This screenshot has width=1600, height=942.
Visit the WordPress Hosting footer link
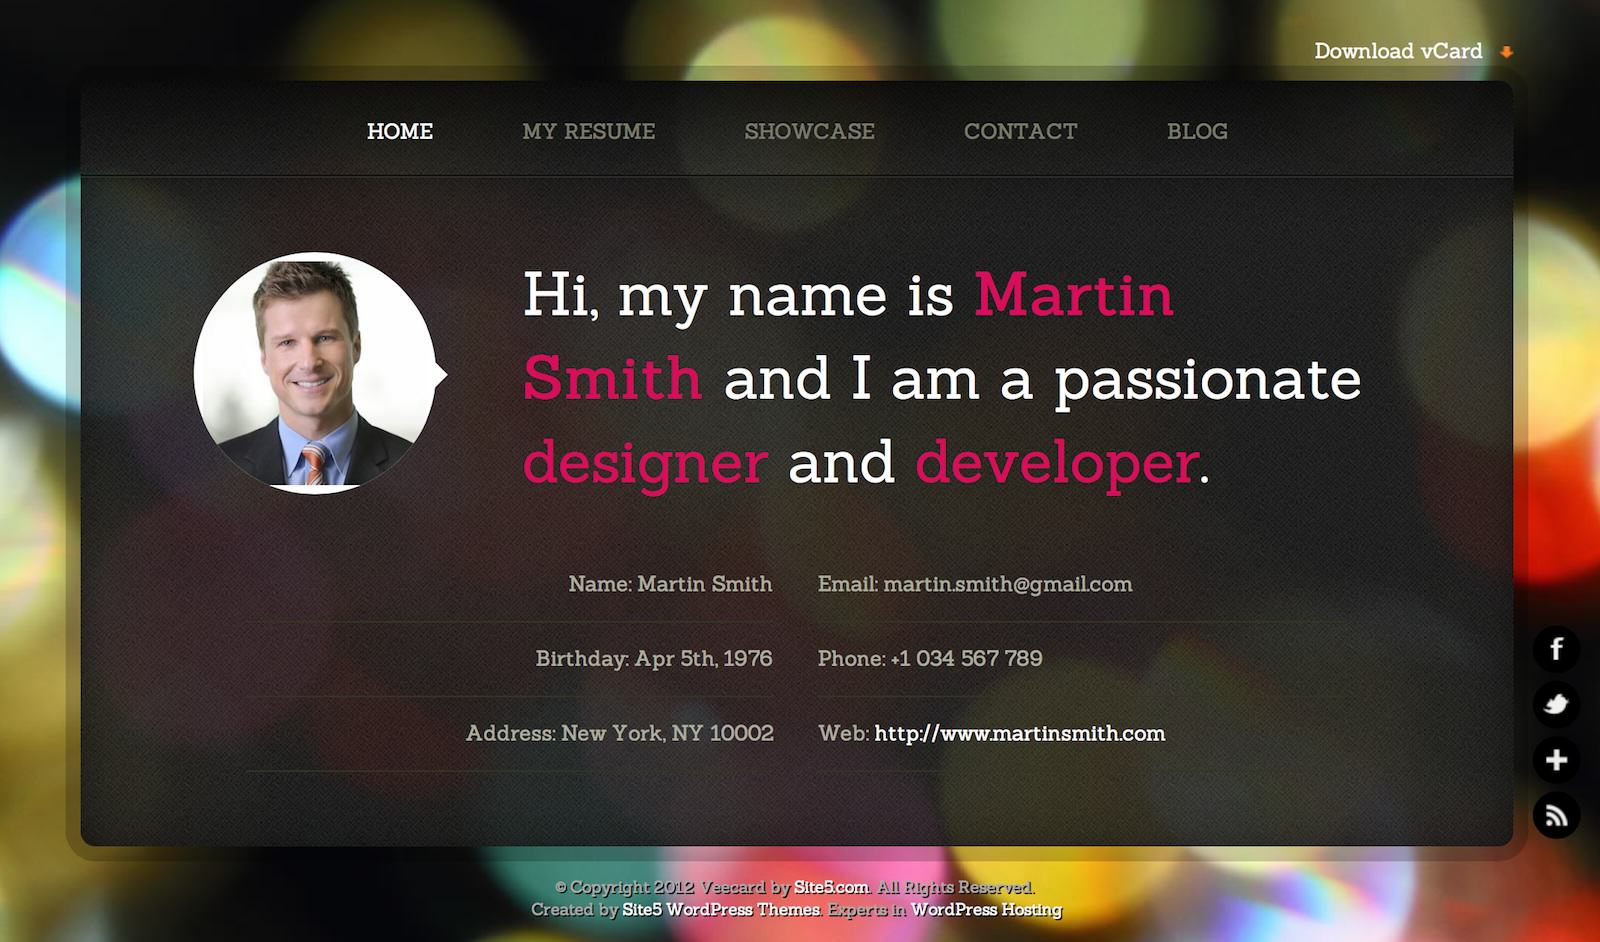[985, 909]
